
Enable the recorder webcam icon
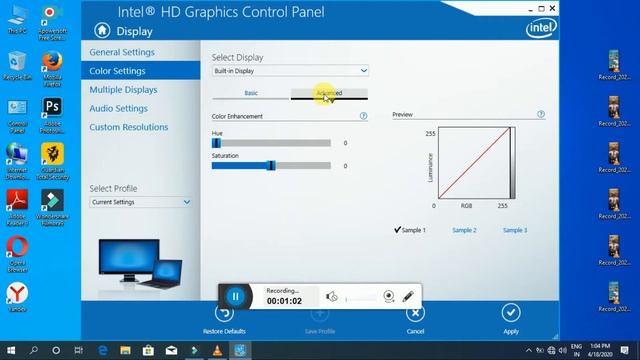point(389,296)
